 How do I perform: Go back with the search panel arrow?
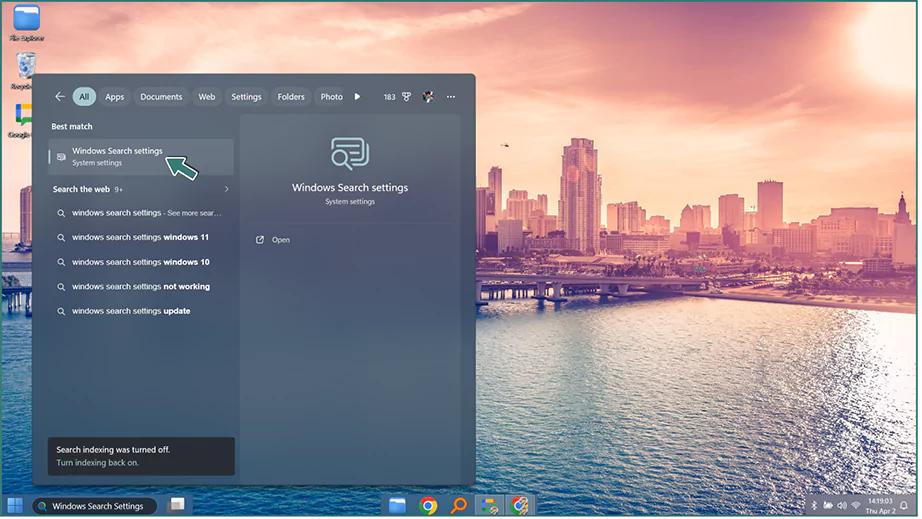point(59,97)
